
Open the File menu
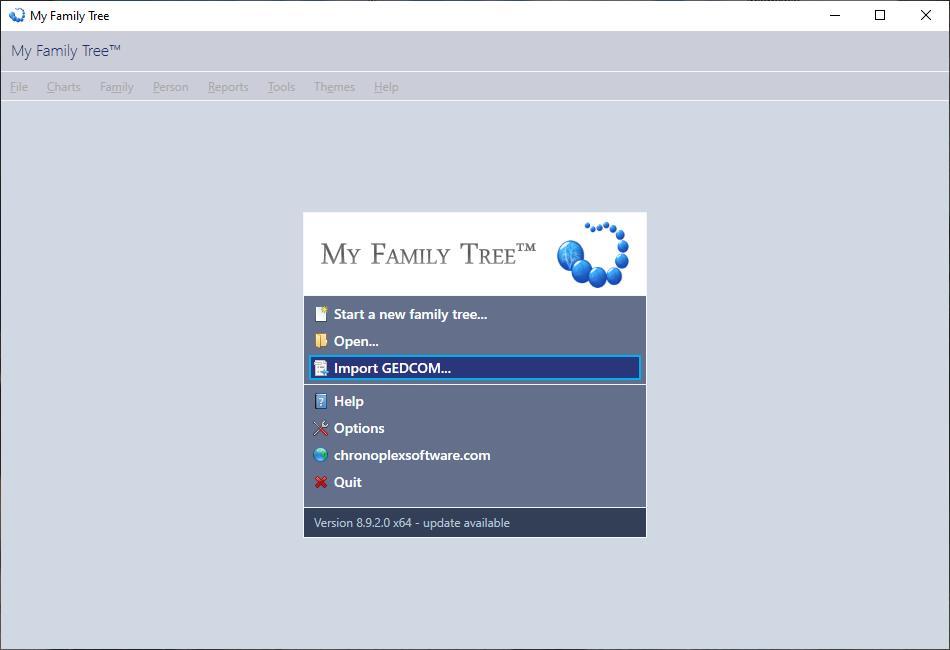[19, 87]
